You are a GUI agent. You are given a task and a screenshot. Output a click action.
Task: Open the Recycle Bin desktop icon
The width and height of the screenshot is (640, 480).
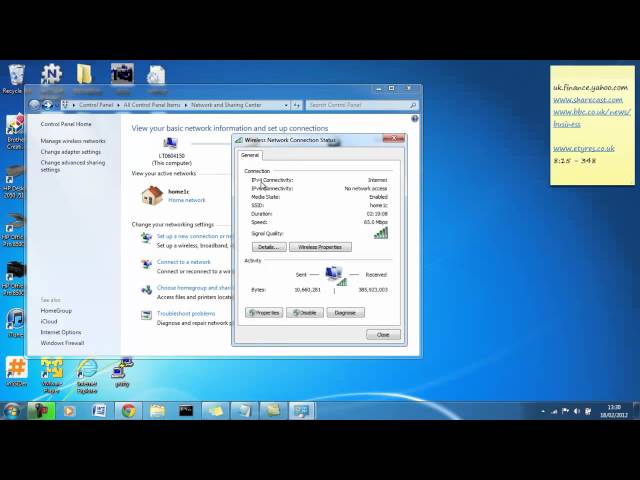tap(16, 76)
